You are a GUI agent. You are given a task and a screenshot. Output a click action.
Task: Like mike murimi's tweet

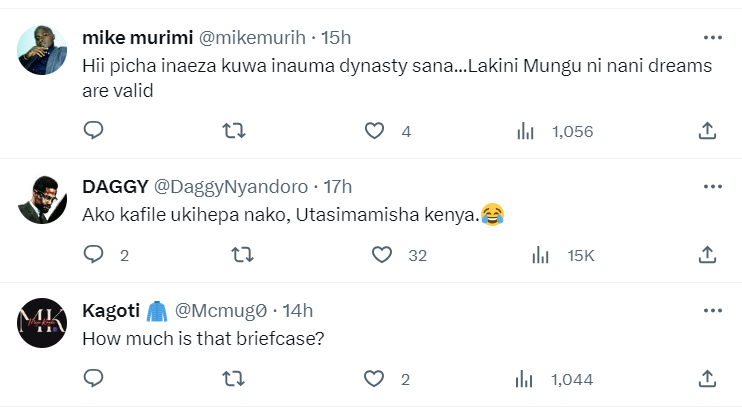[374, 131]
